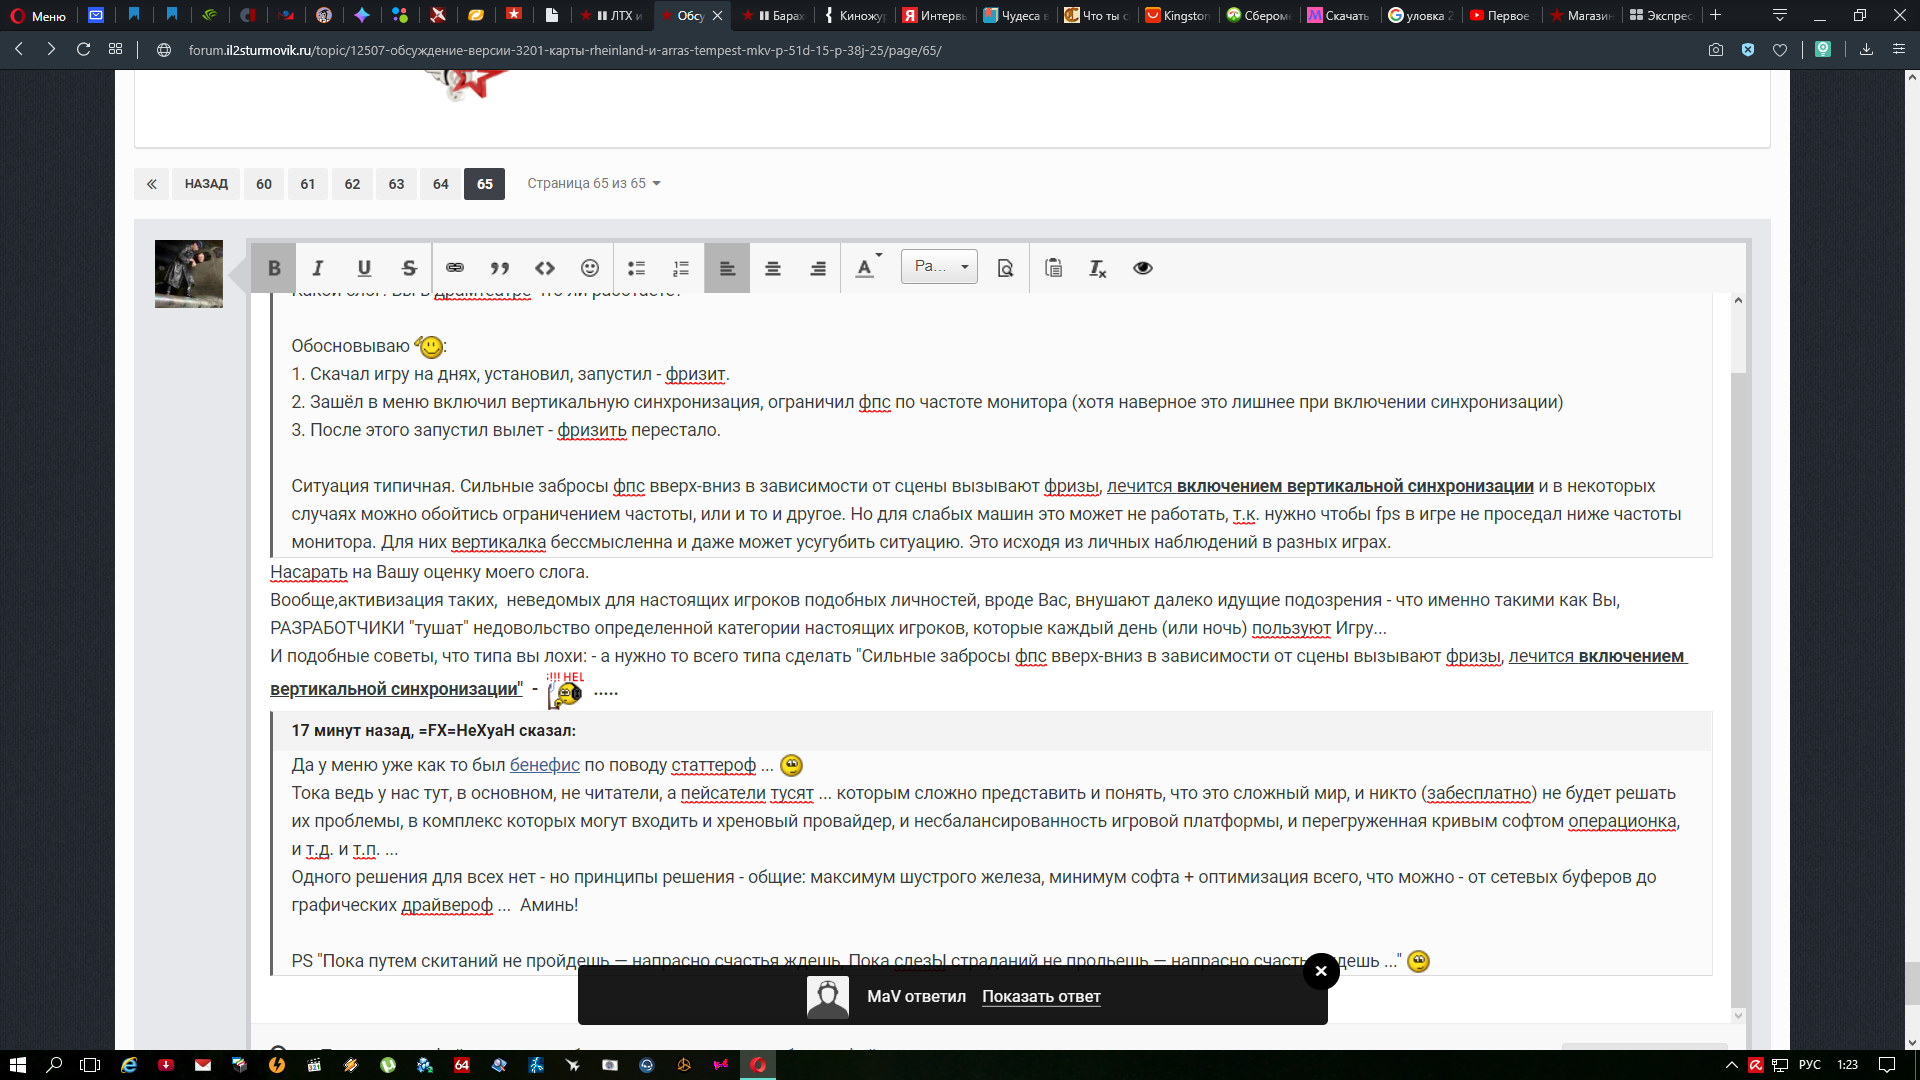Screen dimensions: 1920x1080
Task: Open the emoji picker in the editor
Action: point(590,268)
